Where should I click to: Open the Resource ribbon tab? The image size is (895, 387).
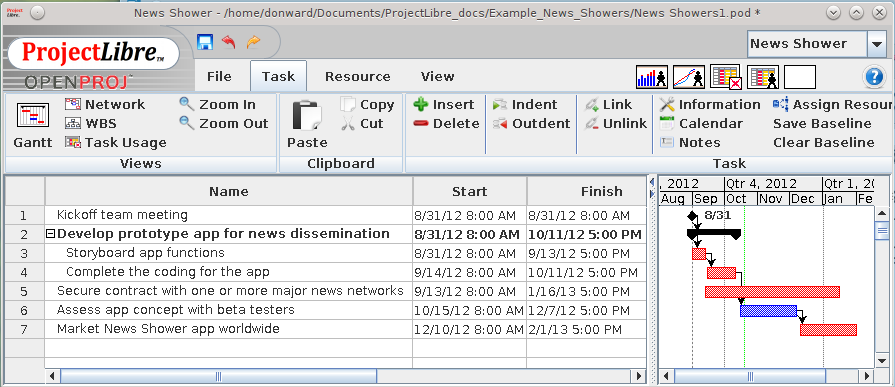(x=357, y=76)
